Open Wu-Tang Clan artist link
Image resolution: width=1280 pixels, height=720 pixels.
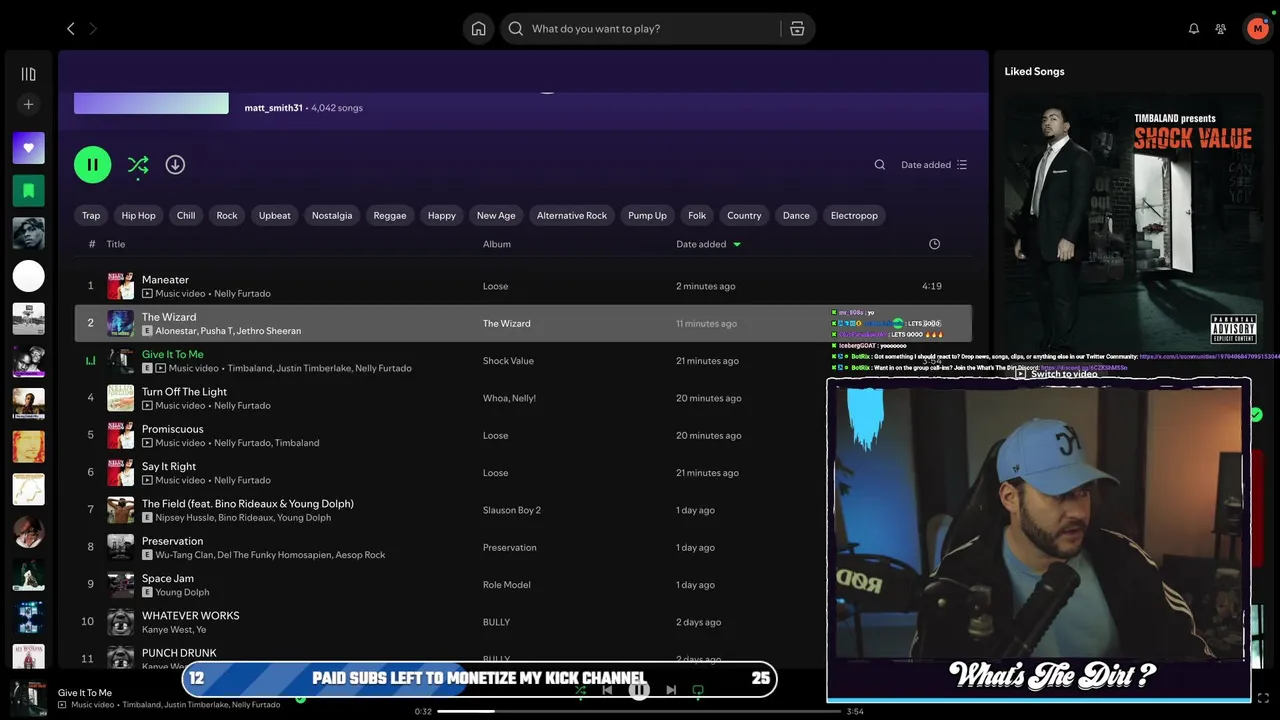coord(184,555)
